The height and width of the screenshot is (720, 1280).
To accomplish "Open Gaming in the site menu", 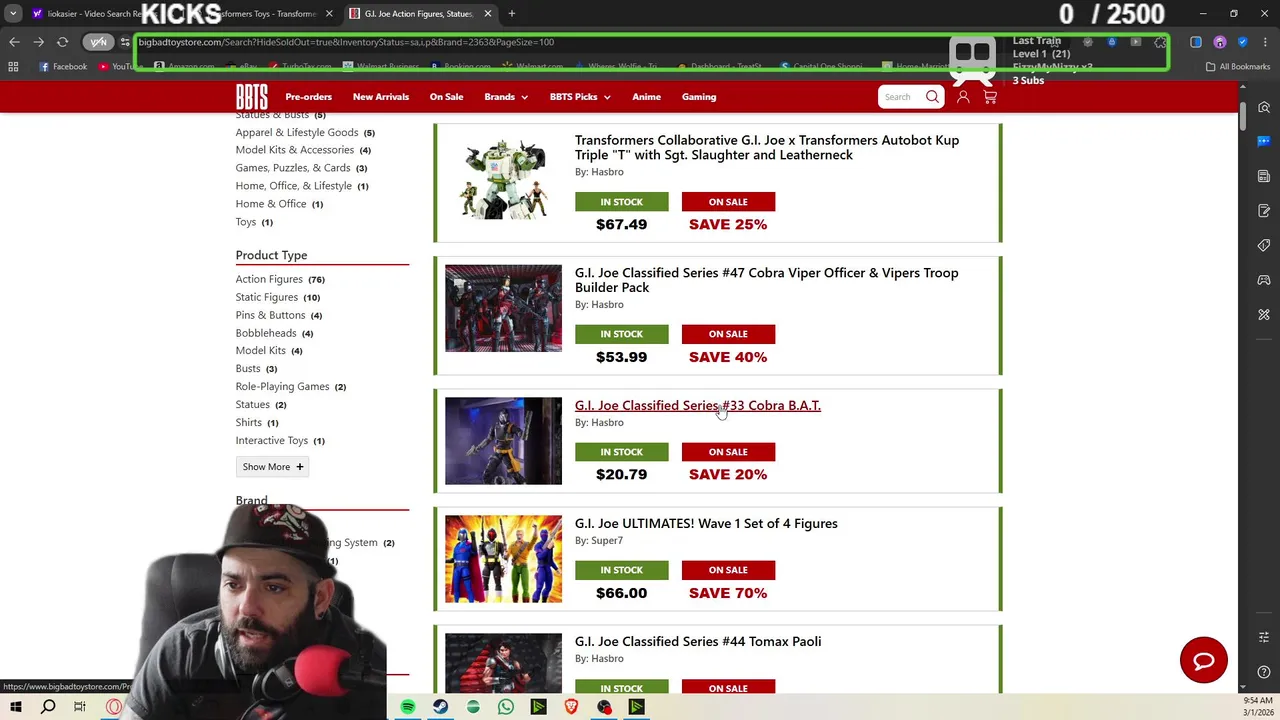I will coord(699,97).
